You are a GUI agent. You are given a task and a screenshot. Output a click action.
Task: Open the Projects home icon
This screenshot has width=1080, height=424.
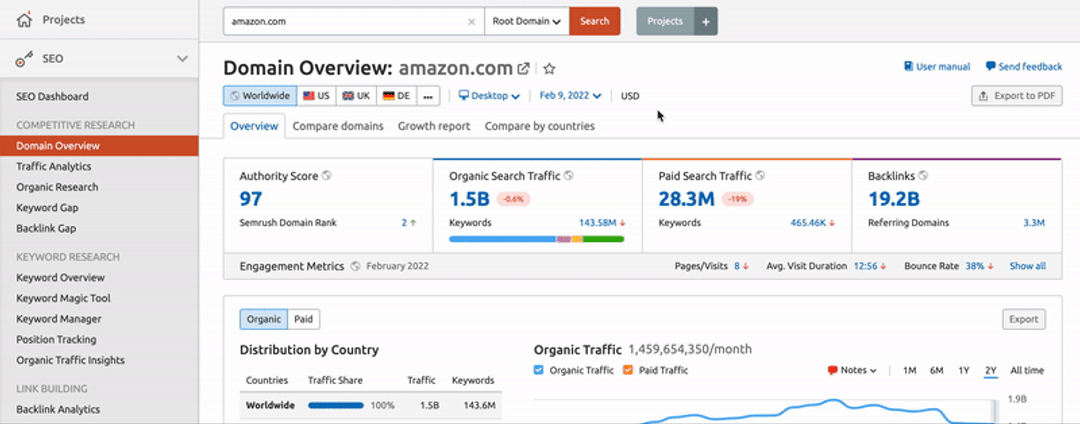[x=24, y=20]
